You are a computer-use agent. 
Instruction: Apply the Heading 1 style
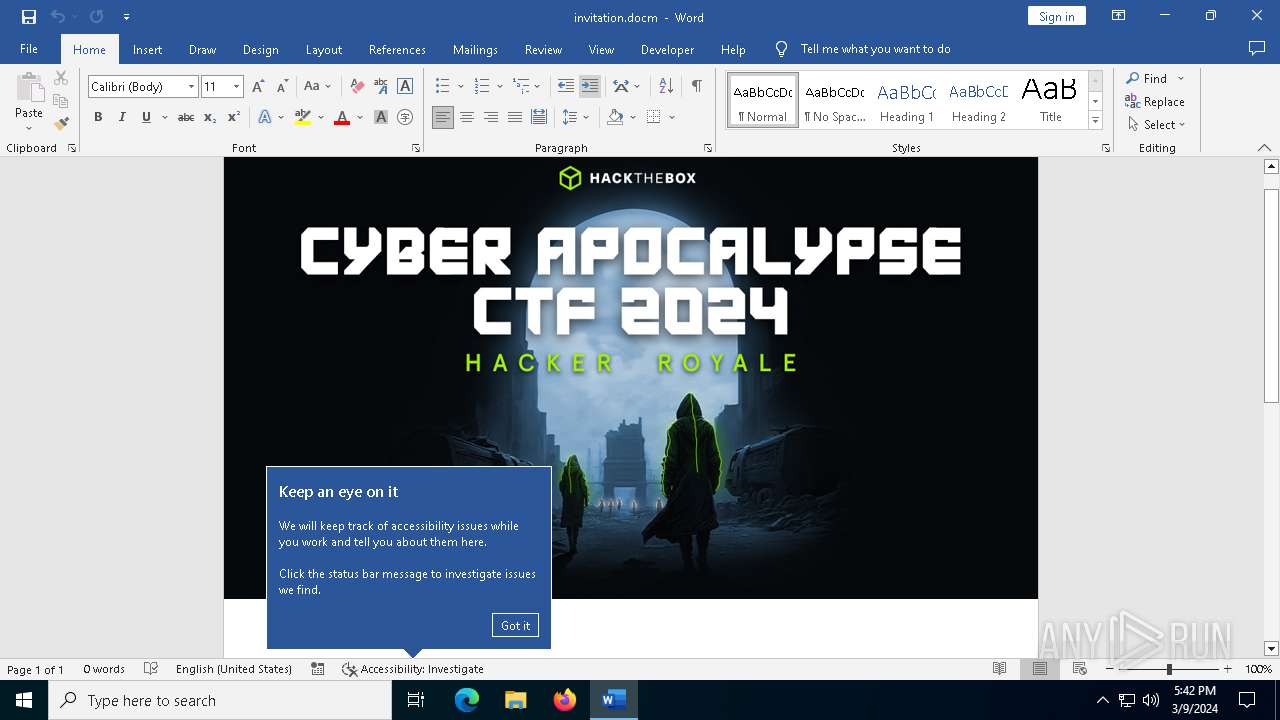coord(906,101)
